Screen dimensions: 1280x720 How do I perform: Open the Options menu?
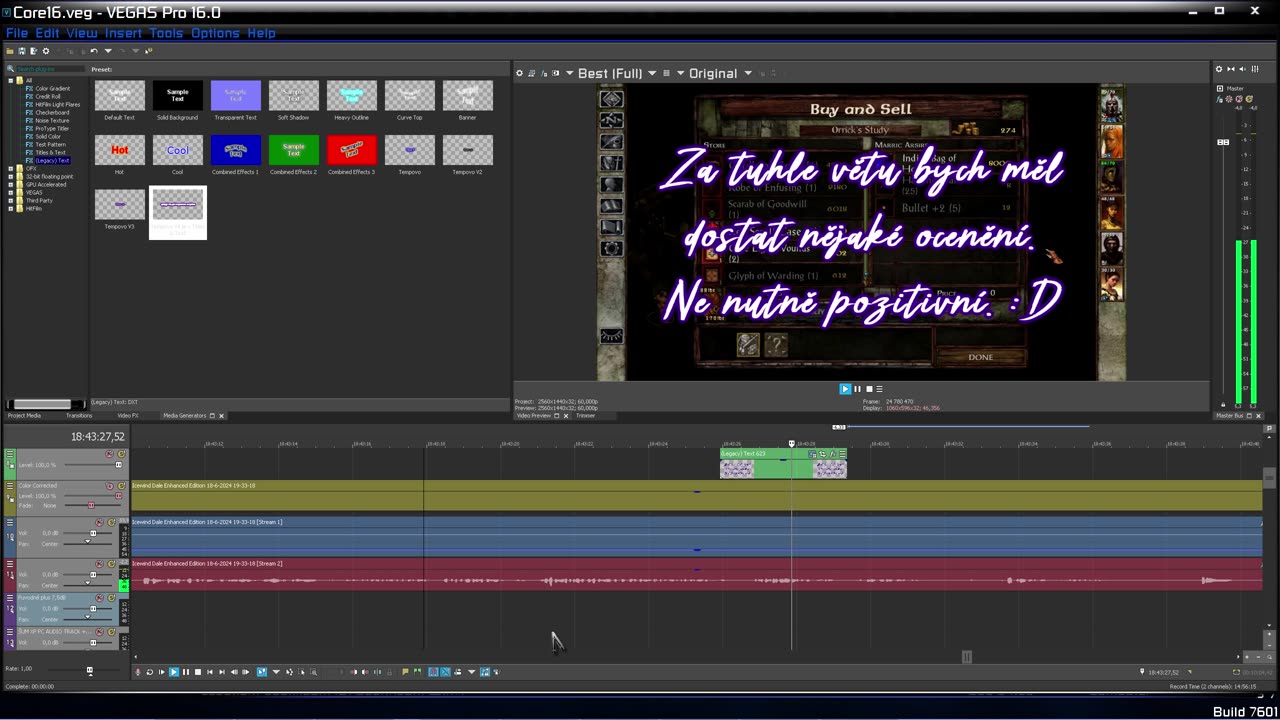pyautogui.click(x=215, y=33)
